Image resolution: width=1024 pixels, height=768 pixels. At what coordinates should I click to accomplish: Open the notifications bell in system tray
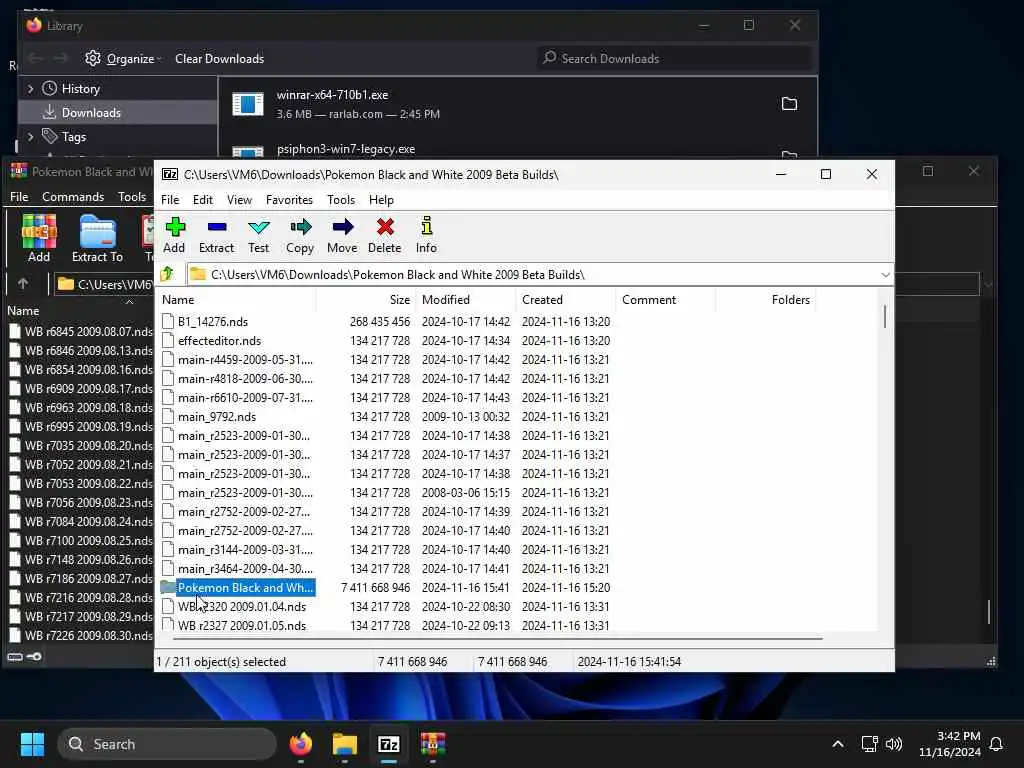click(x=997, y=744)
